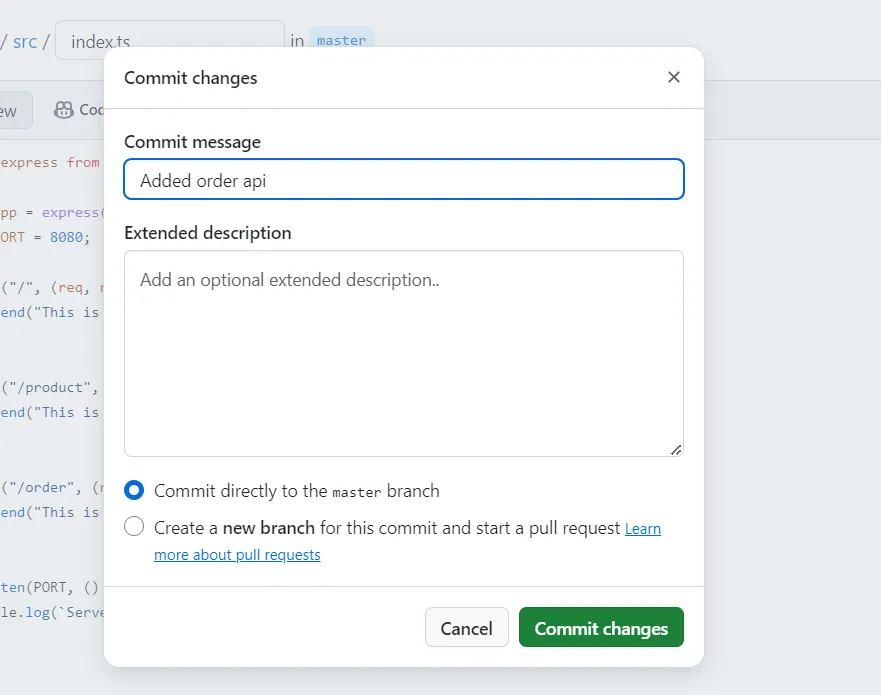
Task: Select Commit directly to the master branch
Action: tap(134, 490)
